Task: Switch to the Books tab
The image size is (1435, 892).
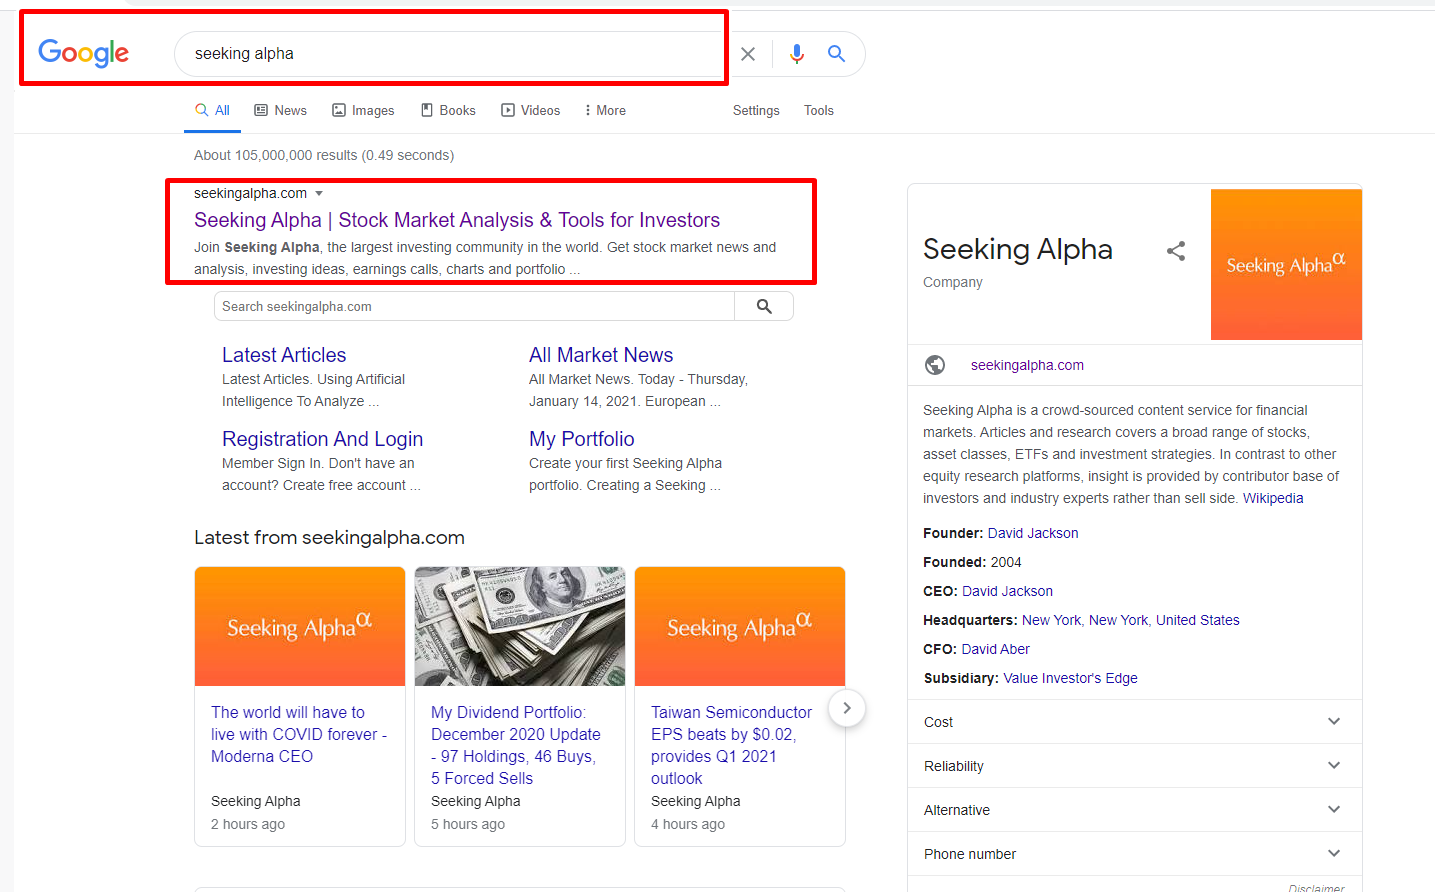Action: [448, 110]
